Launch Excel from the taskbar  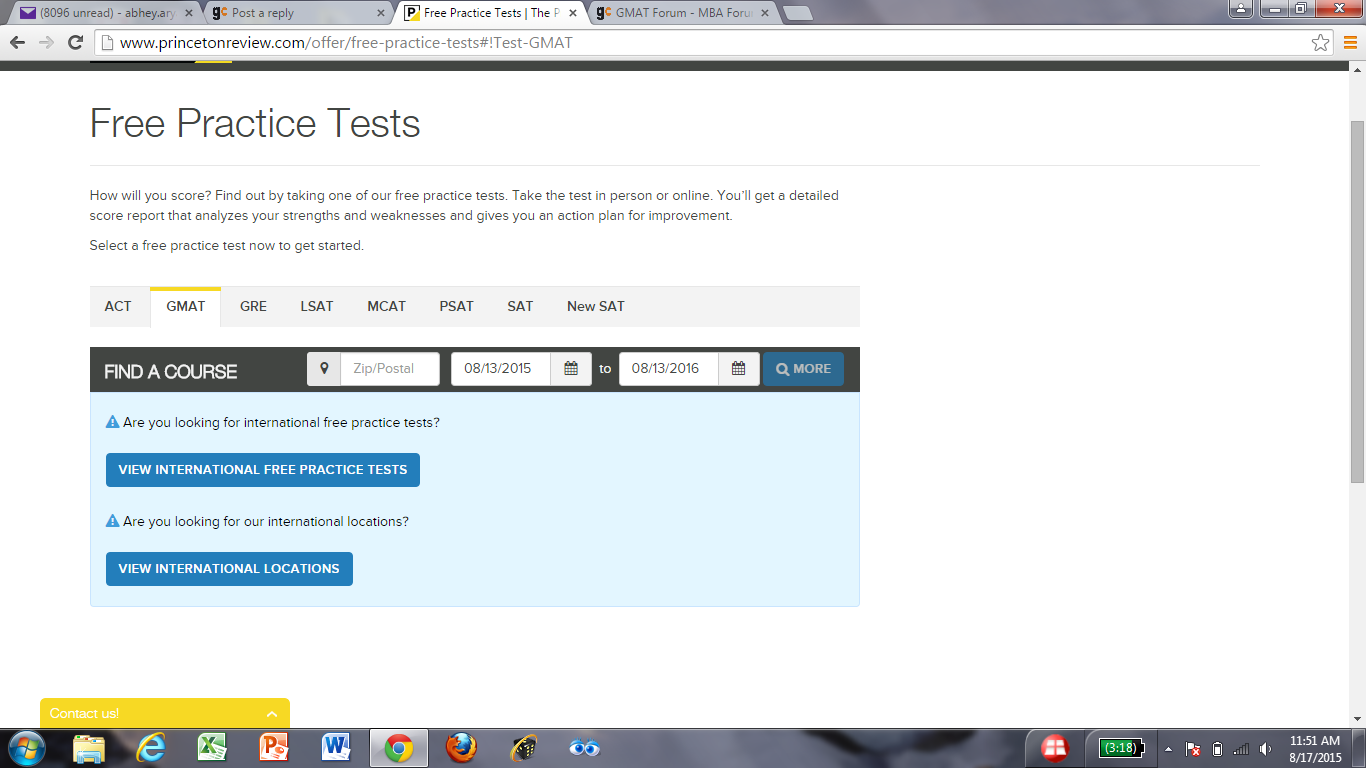coord(212,747)
